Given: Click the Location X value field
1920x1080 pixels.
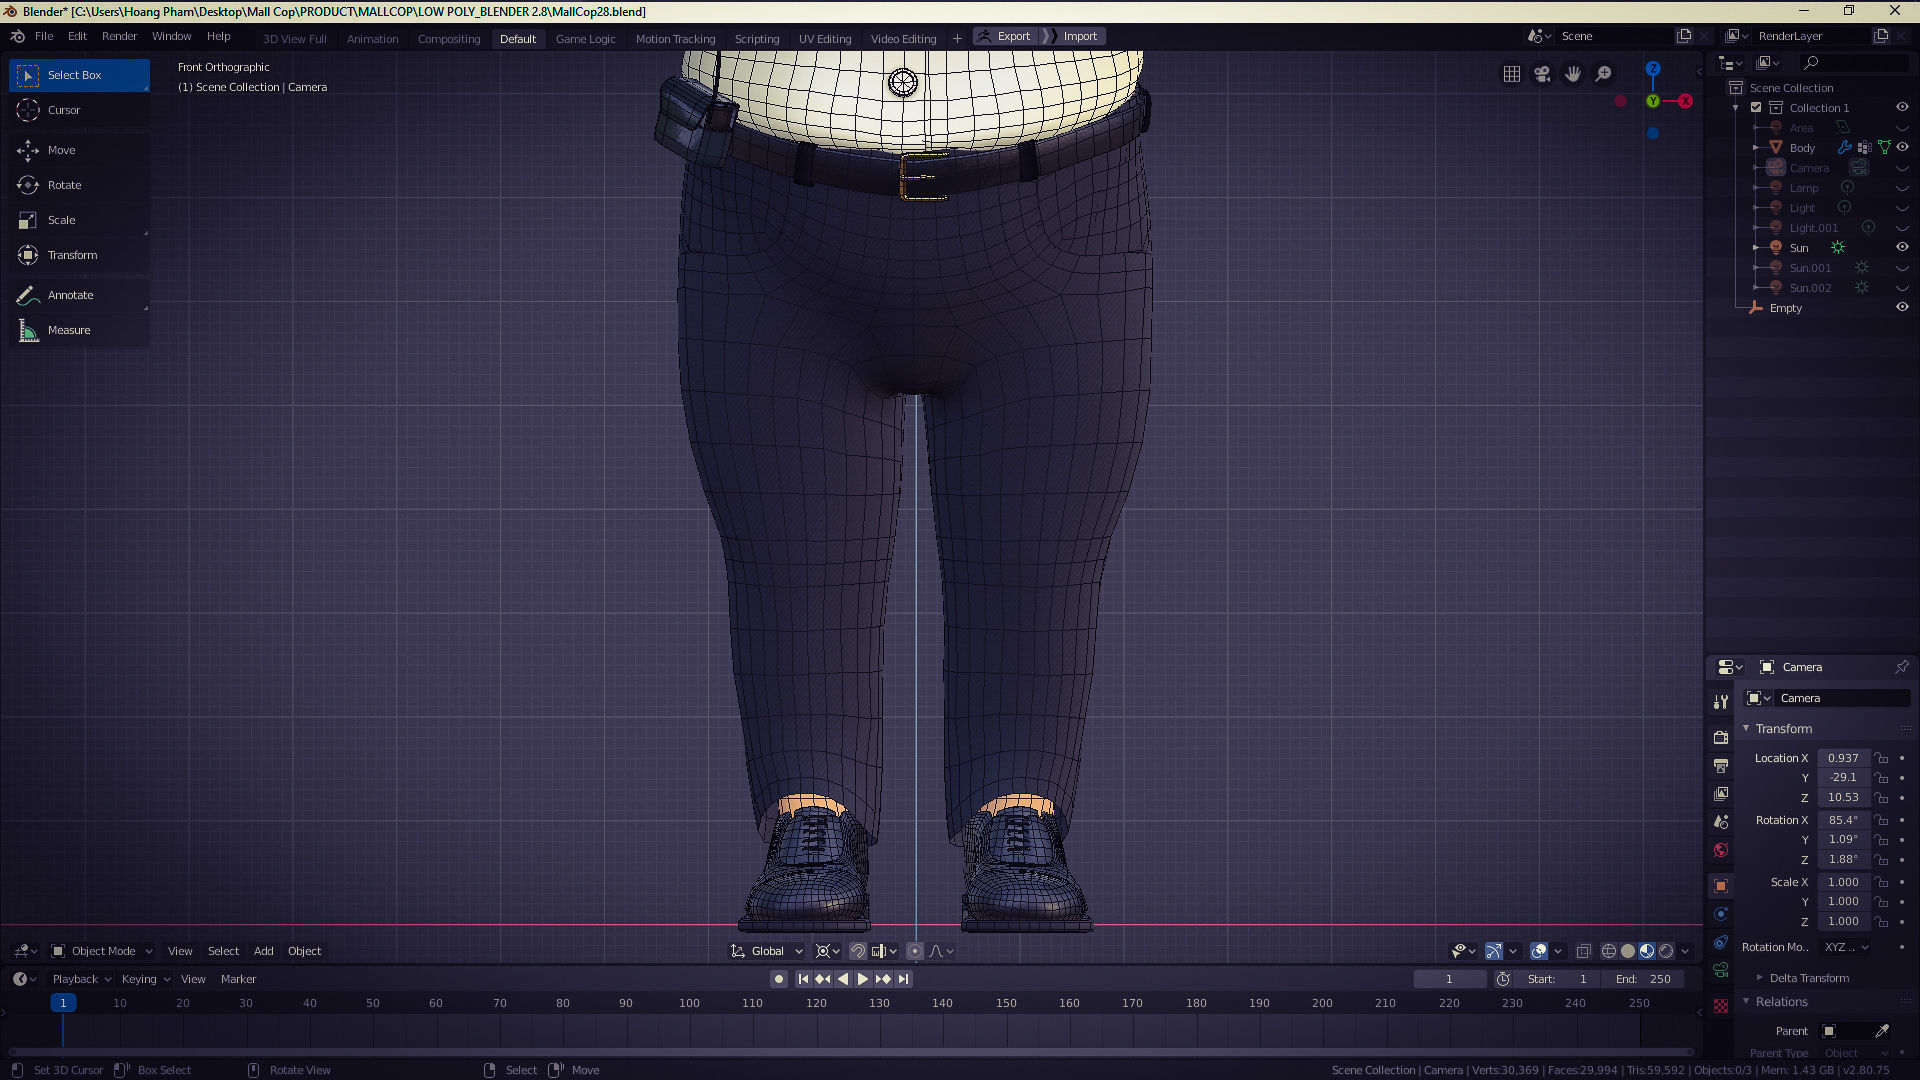Looking at the screenshot, I should tap(1842, 758).
